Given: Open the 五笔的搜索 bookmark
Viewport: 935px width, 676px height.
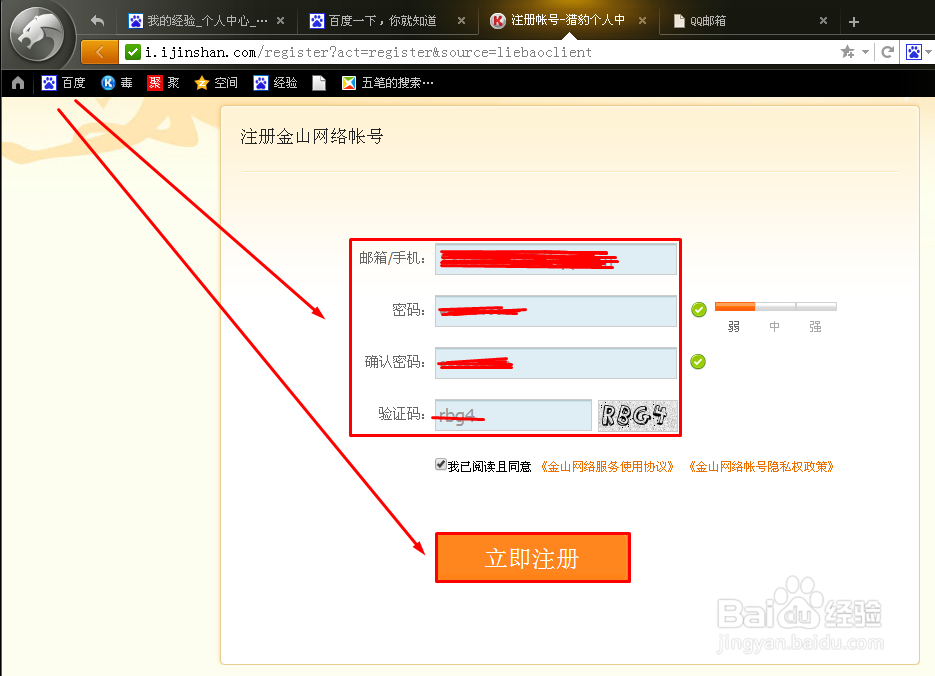Looking at the screenshot, I should [x=388, y=83].
